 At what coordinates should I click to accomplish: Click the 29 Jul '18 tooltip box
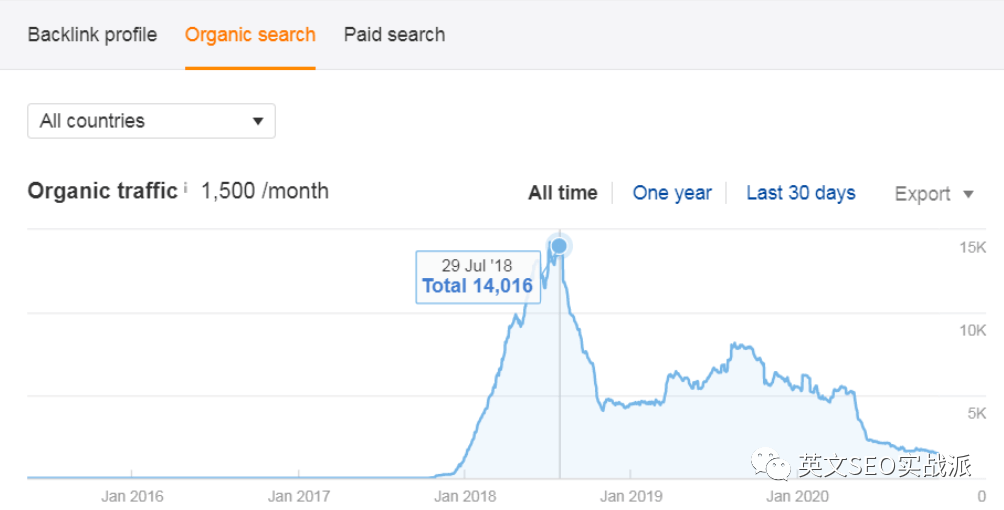pyautogui.click(x=478, y=277)
